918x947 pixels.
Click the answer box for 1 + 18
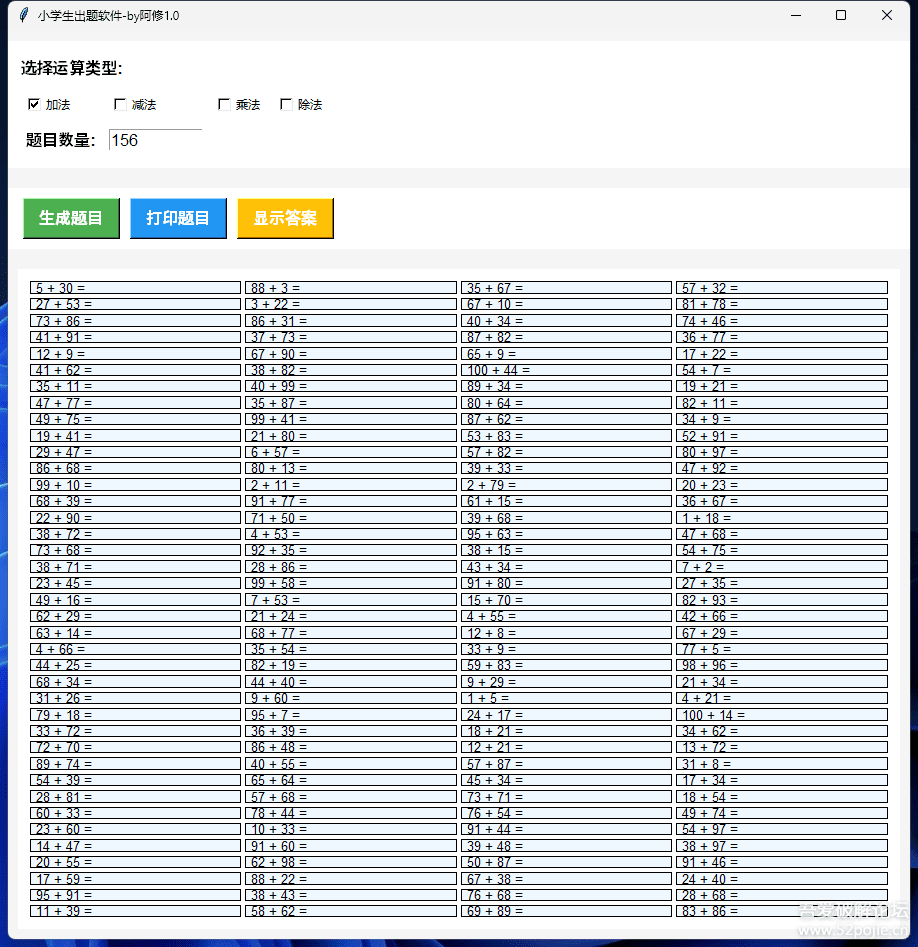coord(781,517)
